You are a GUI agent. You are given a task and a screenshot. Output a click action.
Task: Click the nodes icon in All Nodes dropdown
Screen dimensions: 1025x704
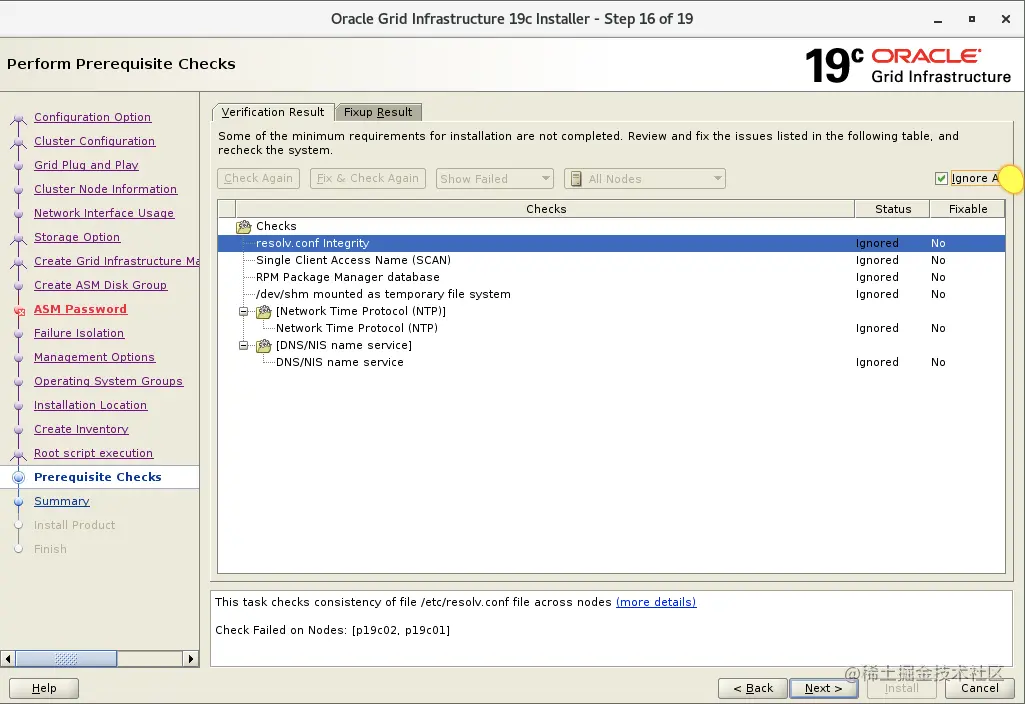pyautogui.click(x=576, y=178)
